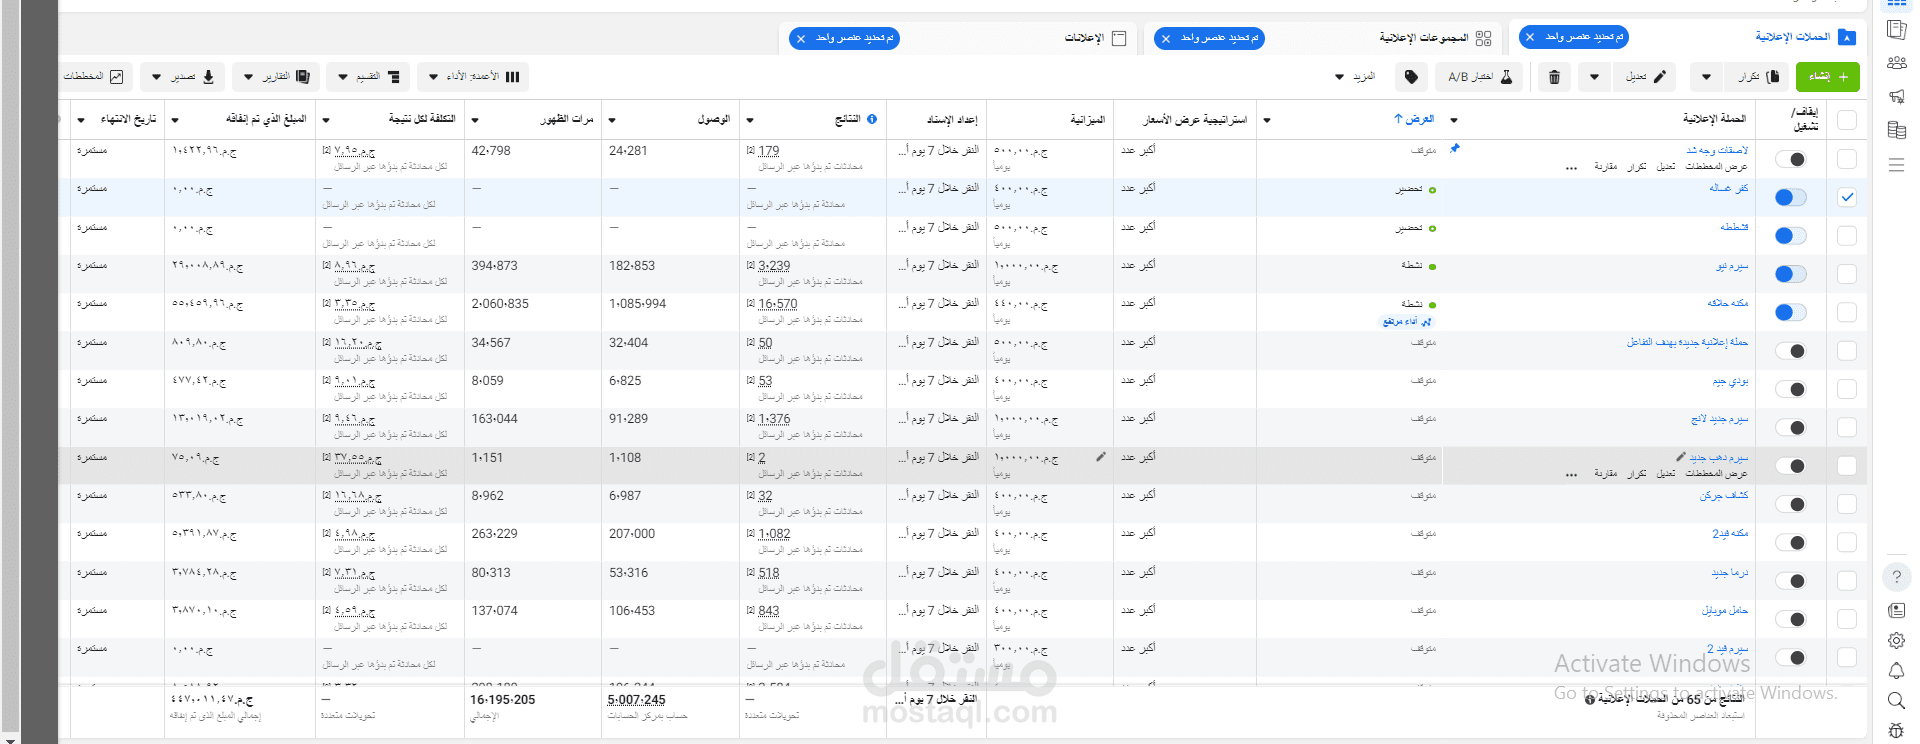Click the تكرار action under the سيرم دهب جديد row
The image size is (1920, 744).
[1636, 474]
